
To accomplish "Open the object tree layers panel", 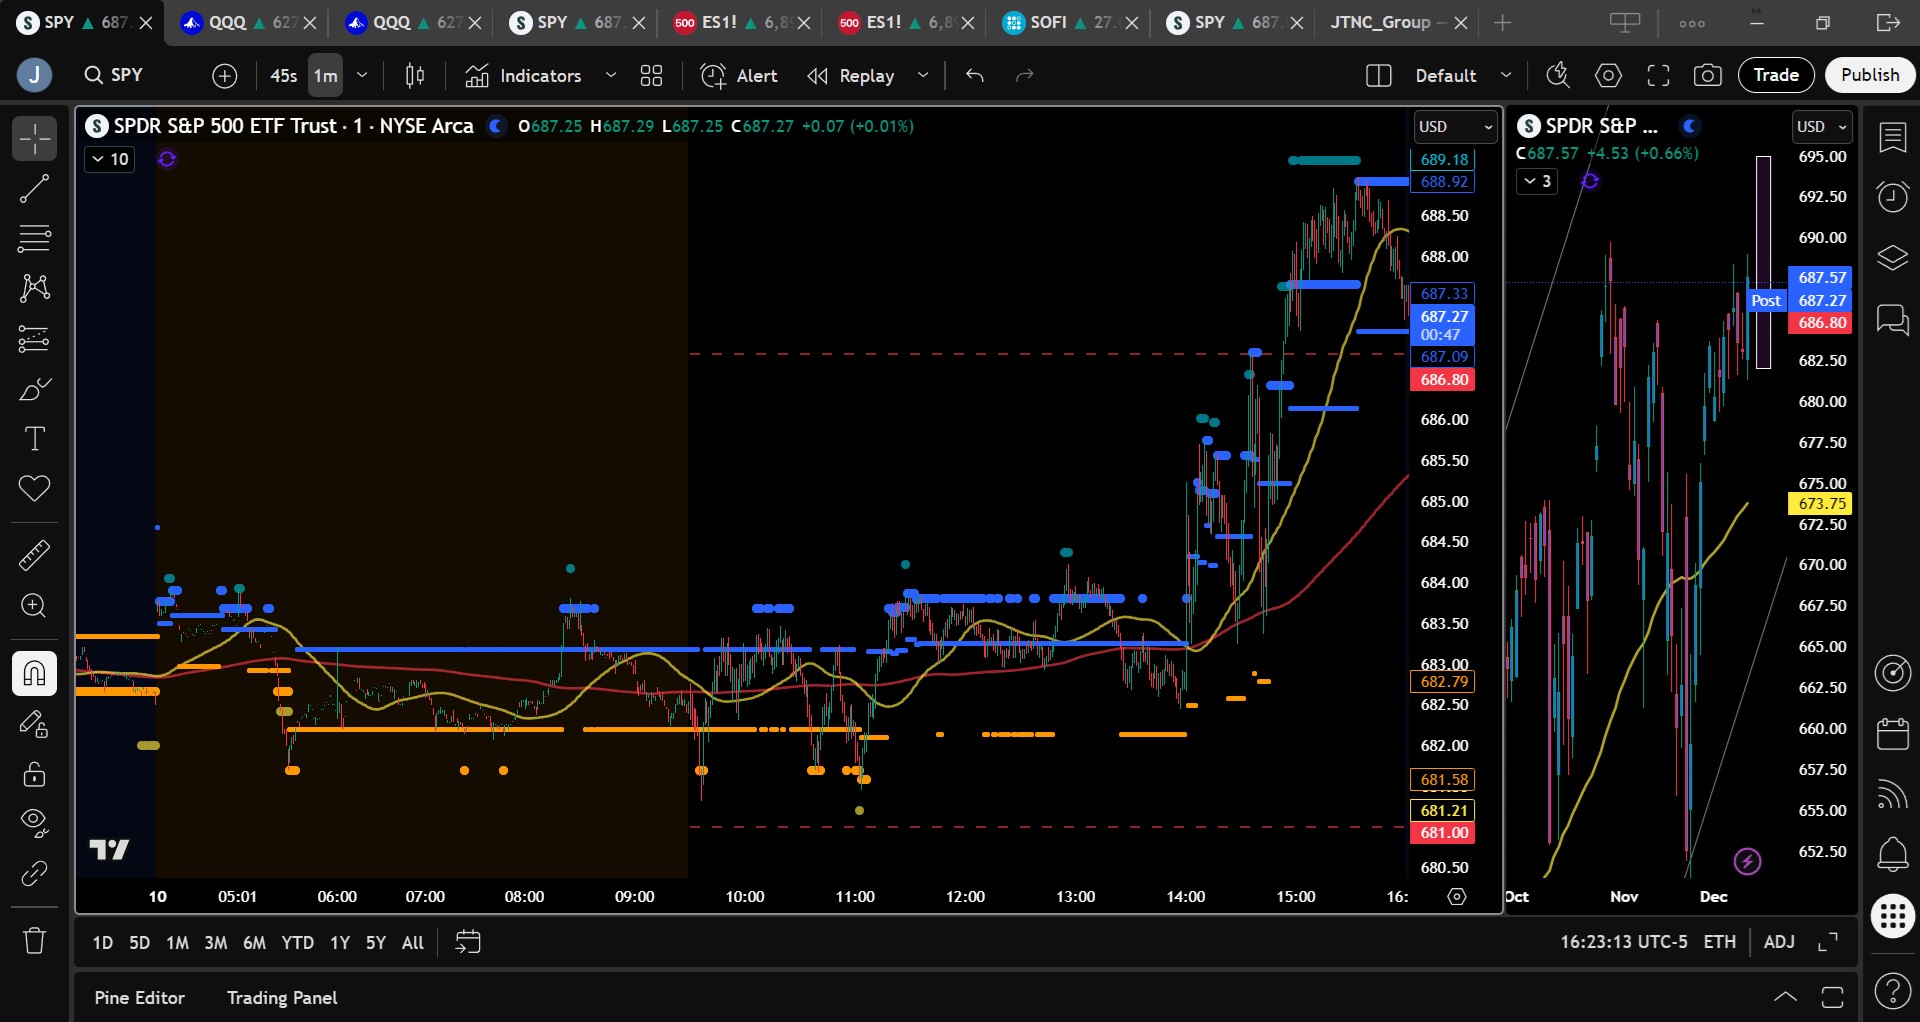I will (1893, 258).
